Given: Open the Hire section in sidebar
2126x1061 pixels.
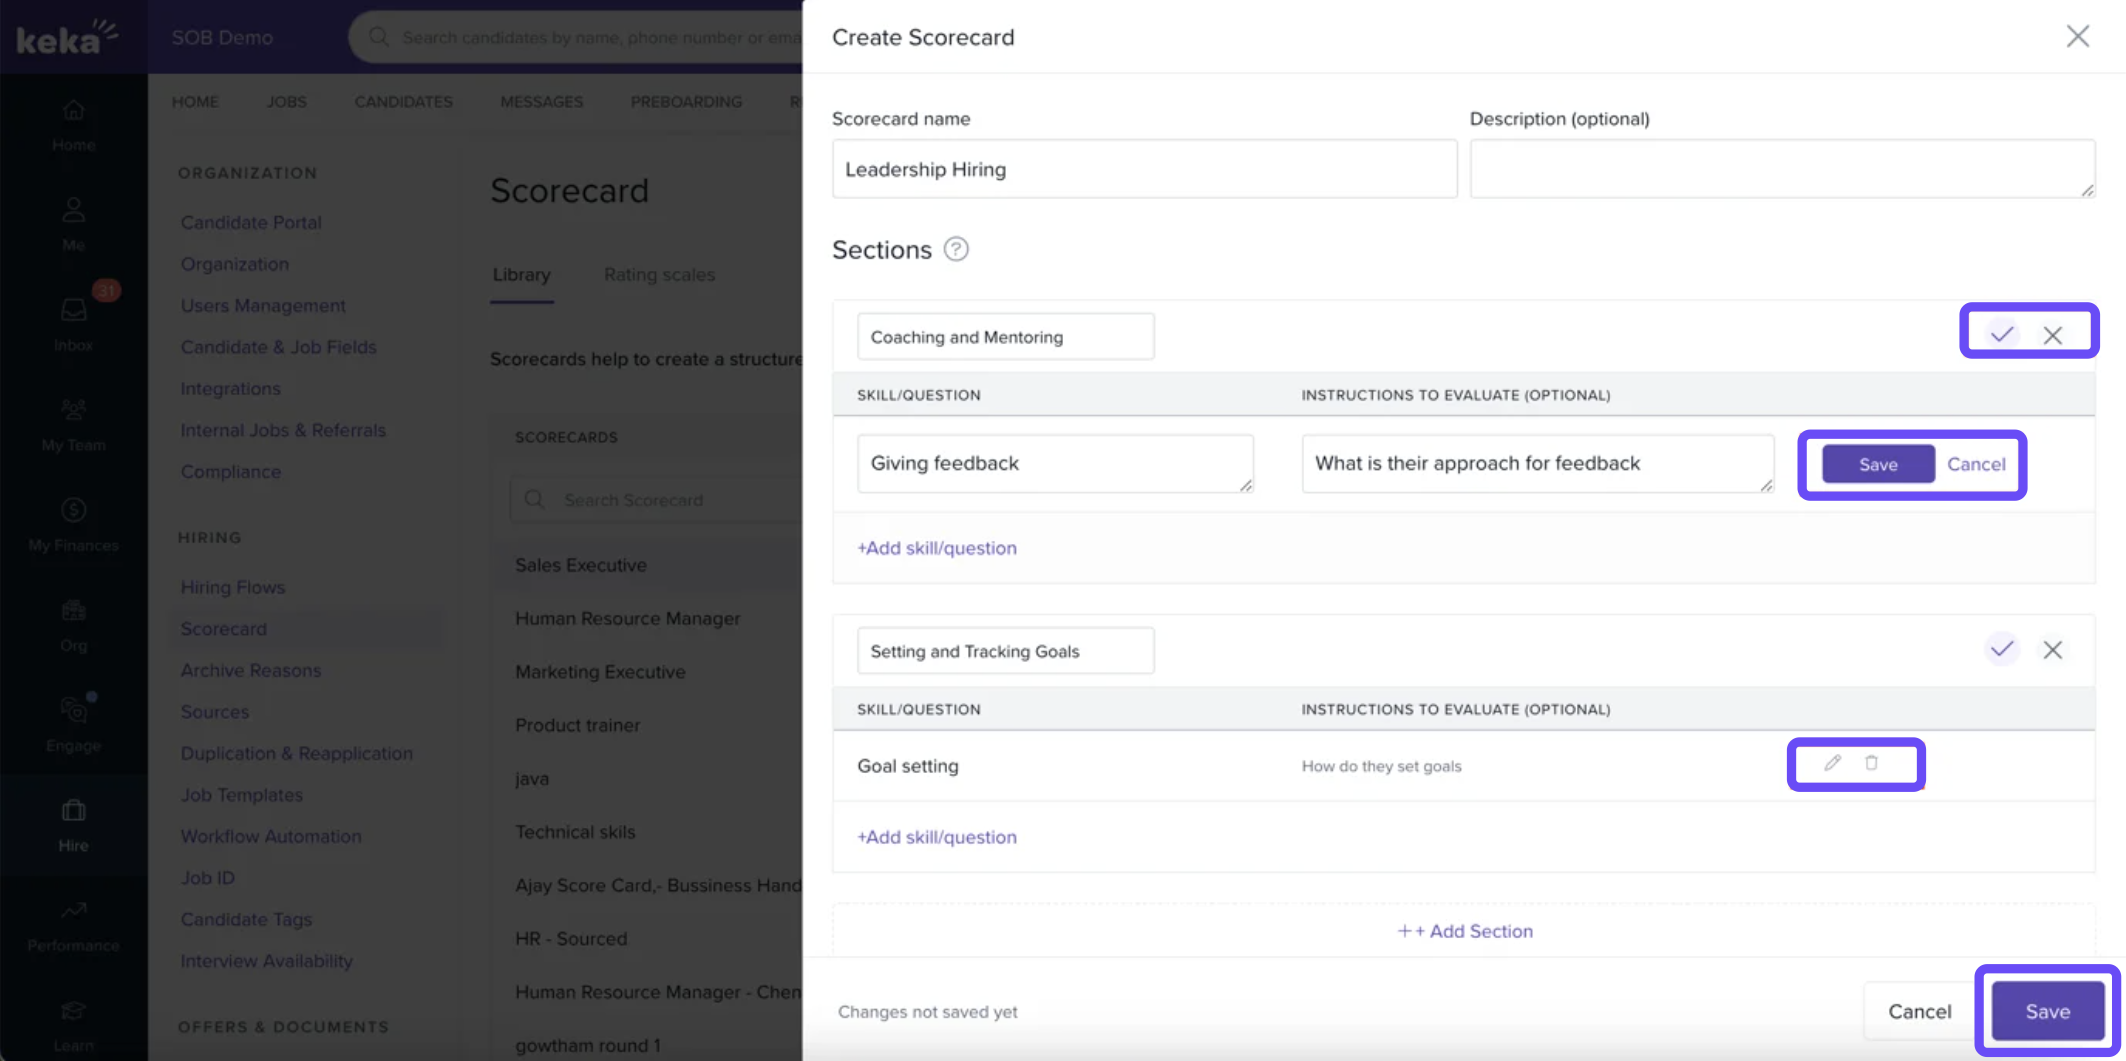Looking at the screenshot, I should coord(73,825).
